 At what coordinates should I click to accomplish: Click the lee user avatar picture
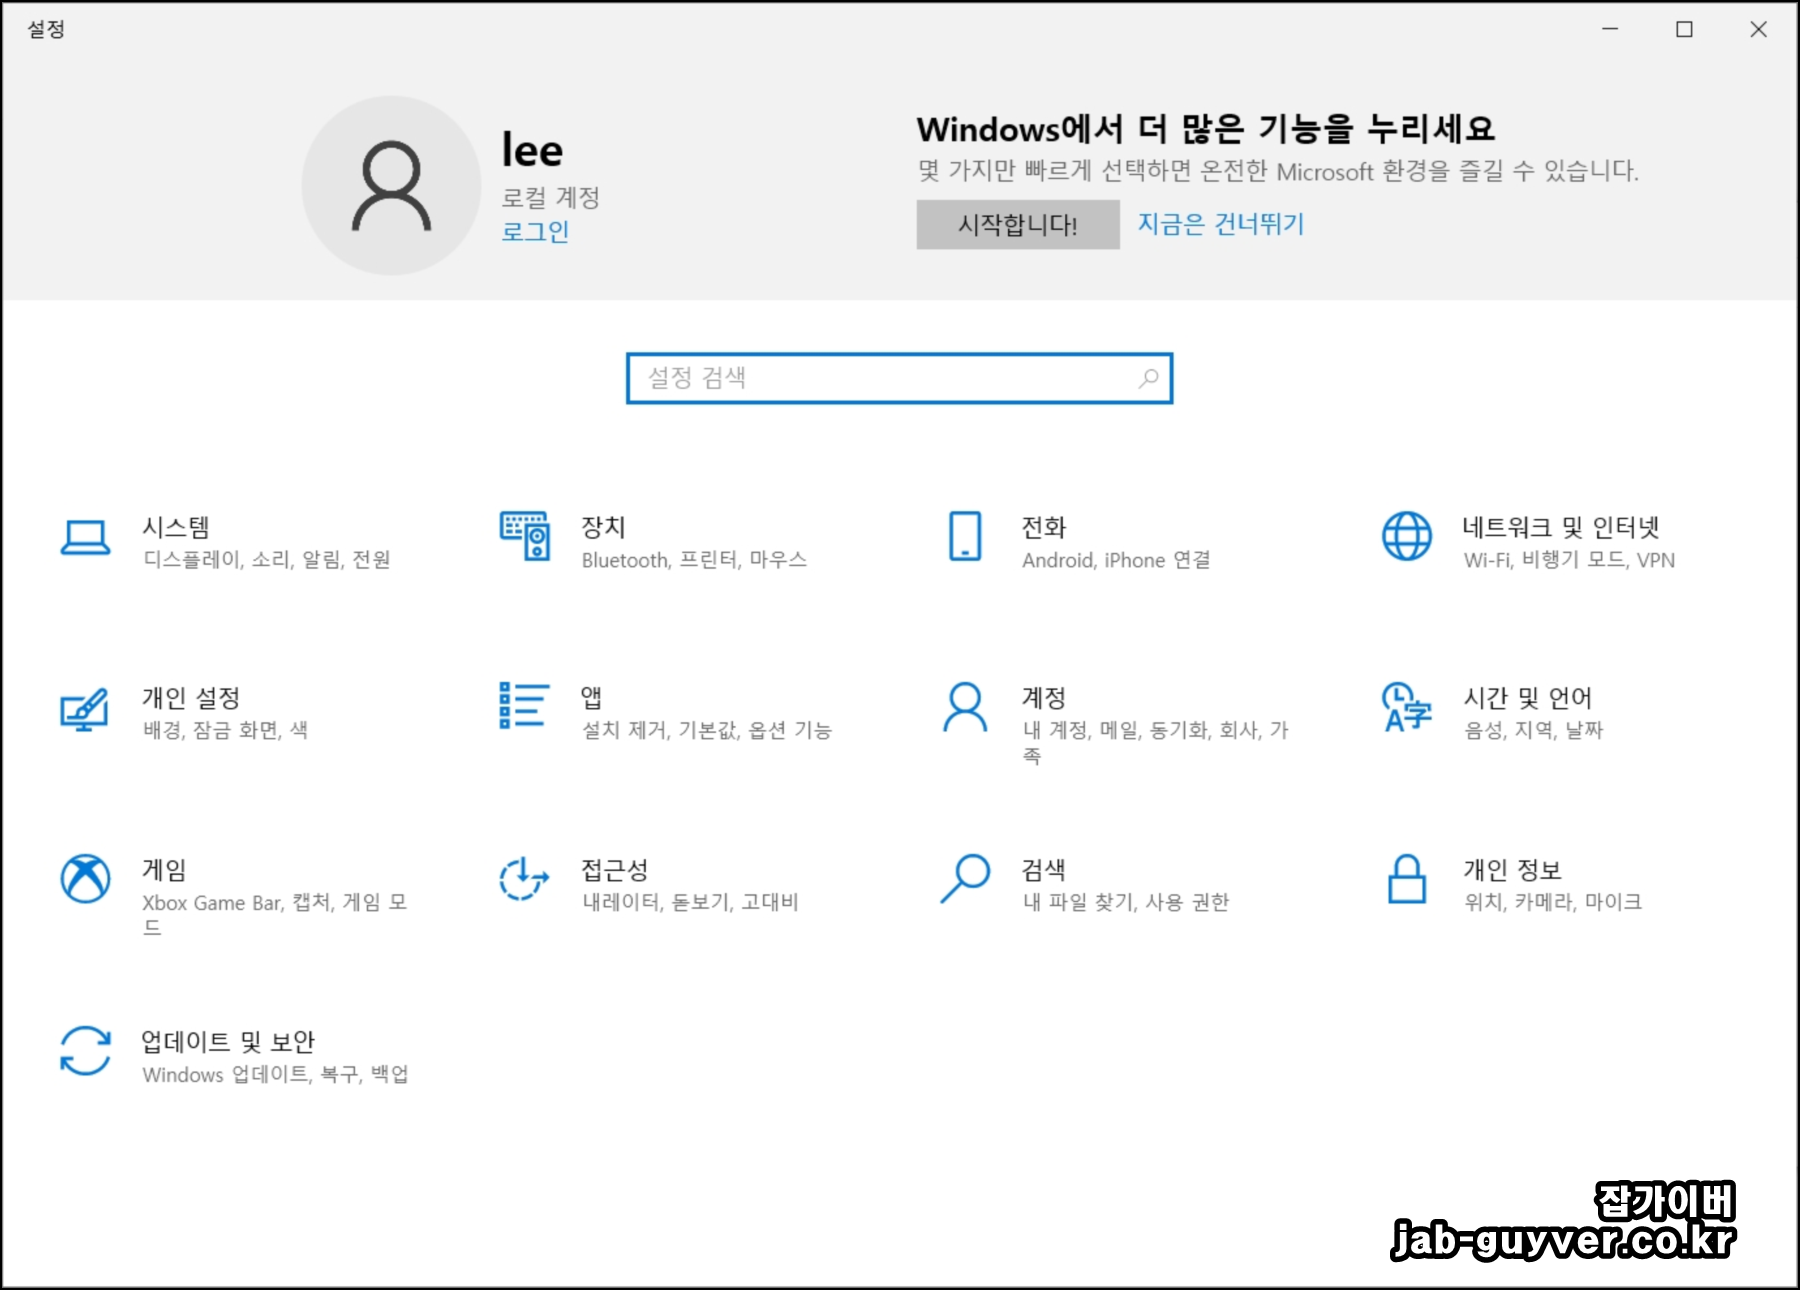391,186
